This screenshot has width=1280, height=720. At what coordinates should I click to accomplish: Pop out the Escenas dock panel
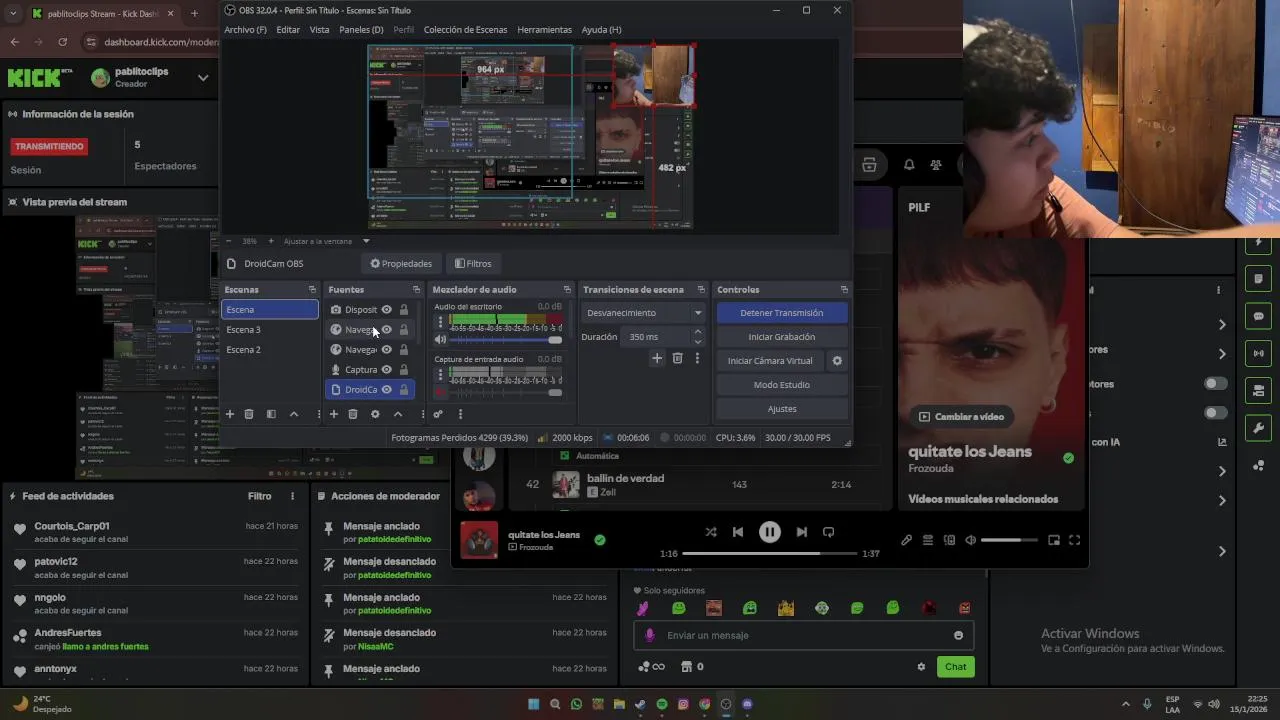point(312,290)
